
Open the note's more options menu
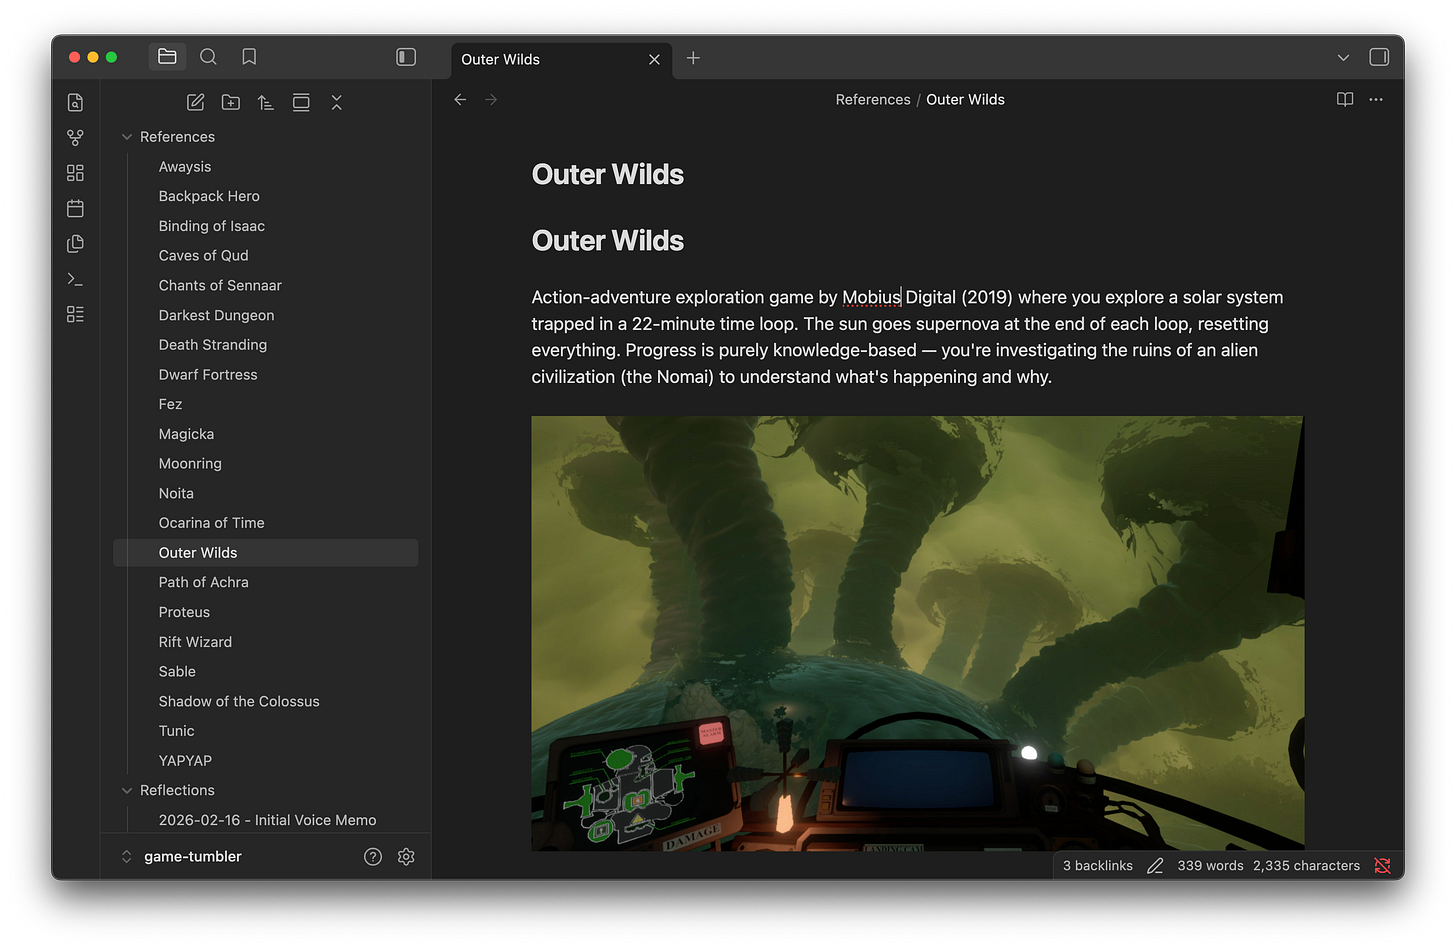tap(1376, 100)
